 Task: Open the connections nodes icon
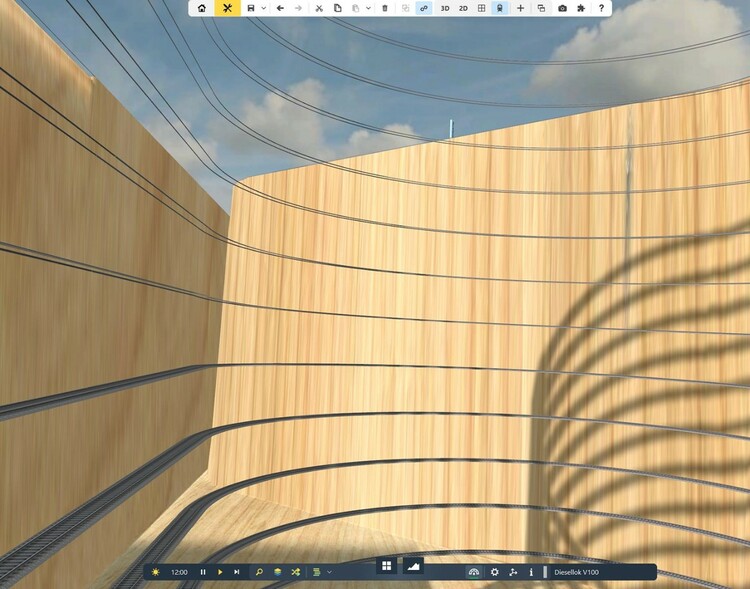513,572
